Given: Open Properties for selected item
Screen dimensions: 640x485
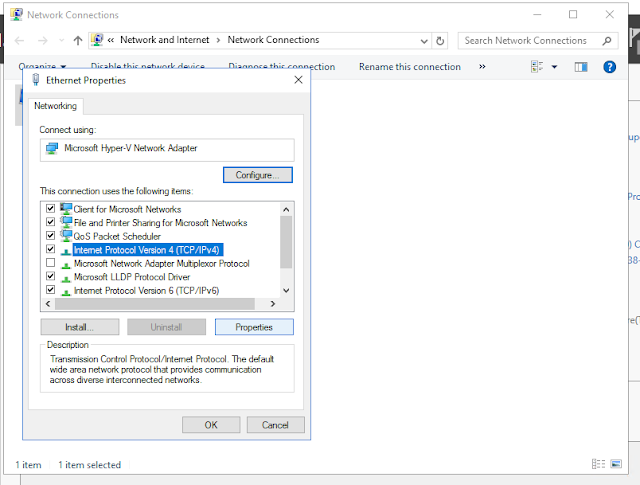Looking at the screenshot, I should pos(254,327).
